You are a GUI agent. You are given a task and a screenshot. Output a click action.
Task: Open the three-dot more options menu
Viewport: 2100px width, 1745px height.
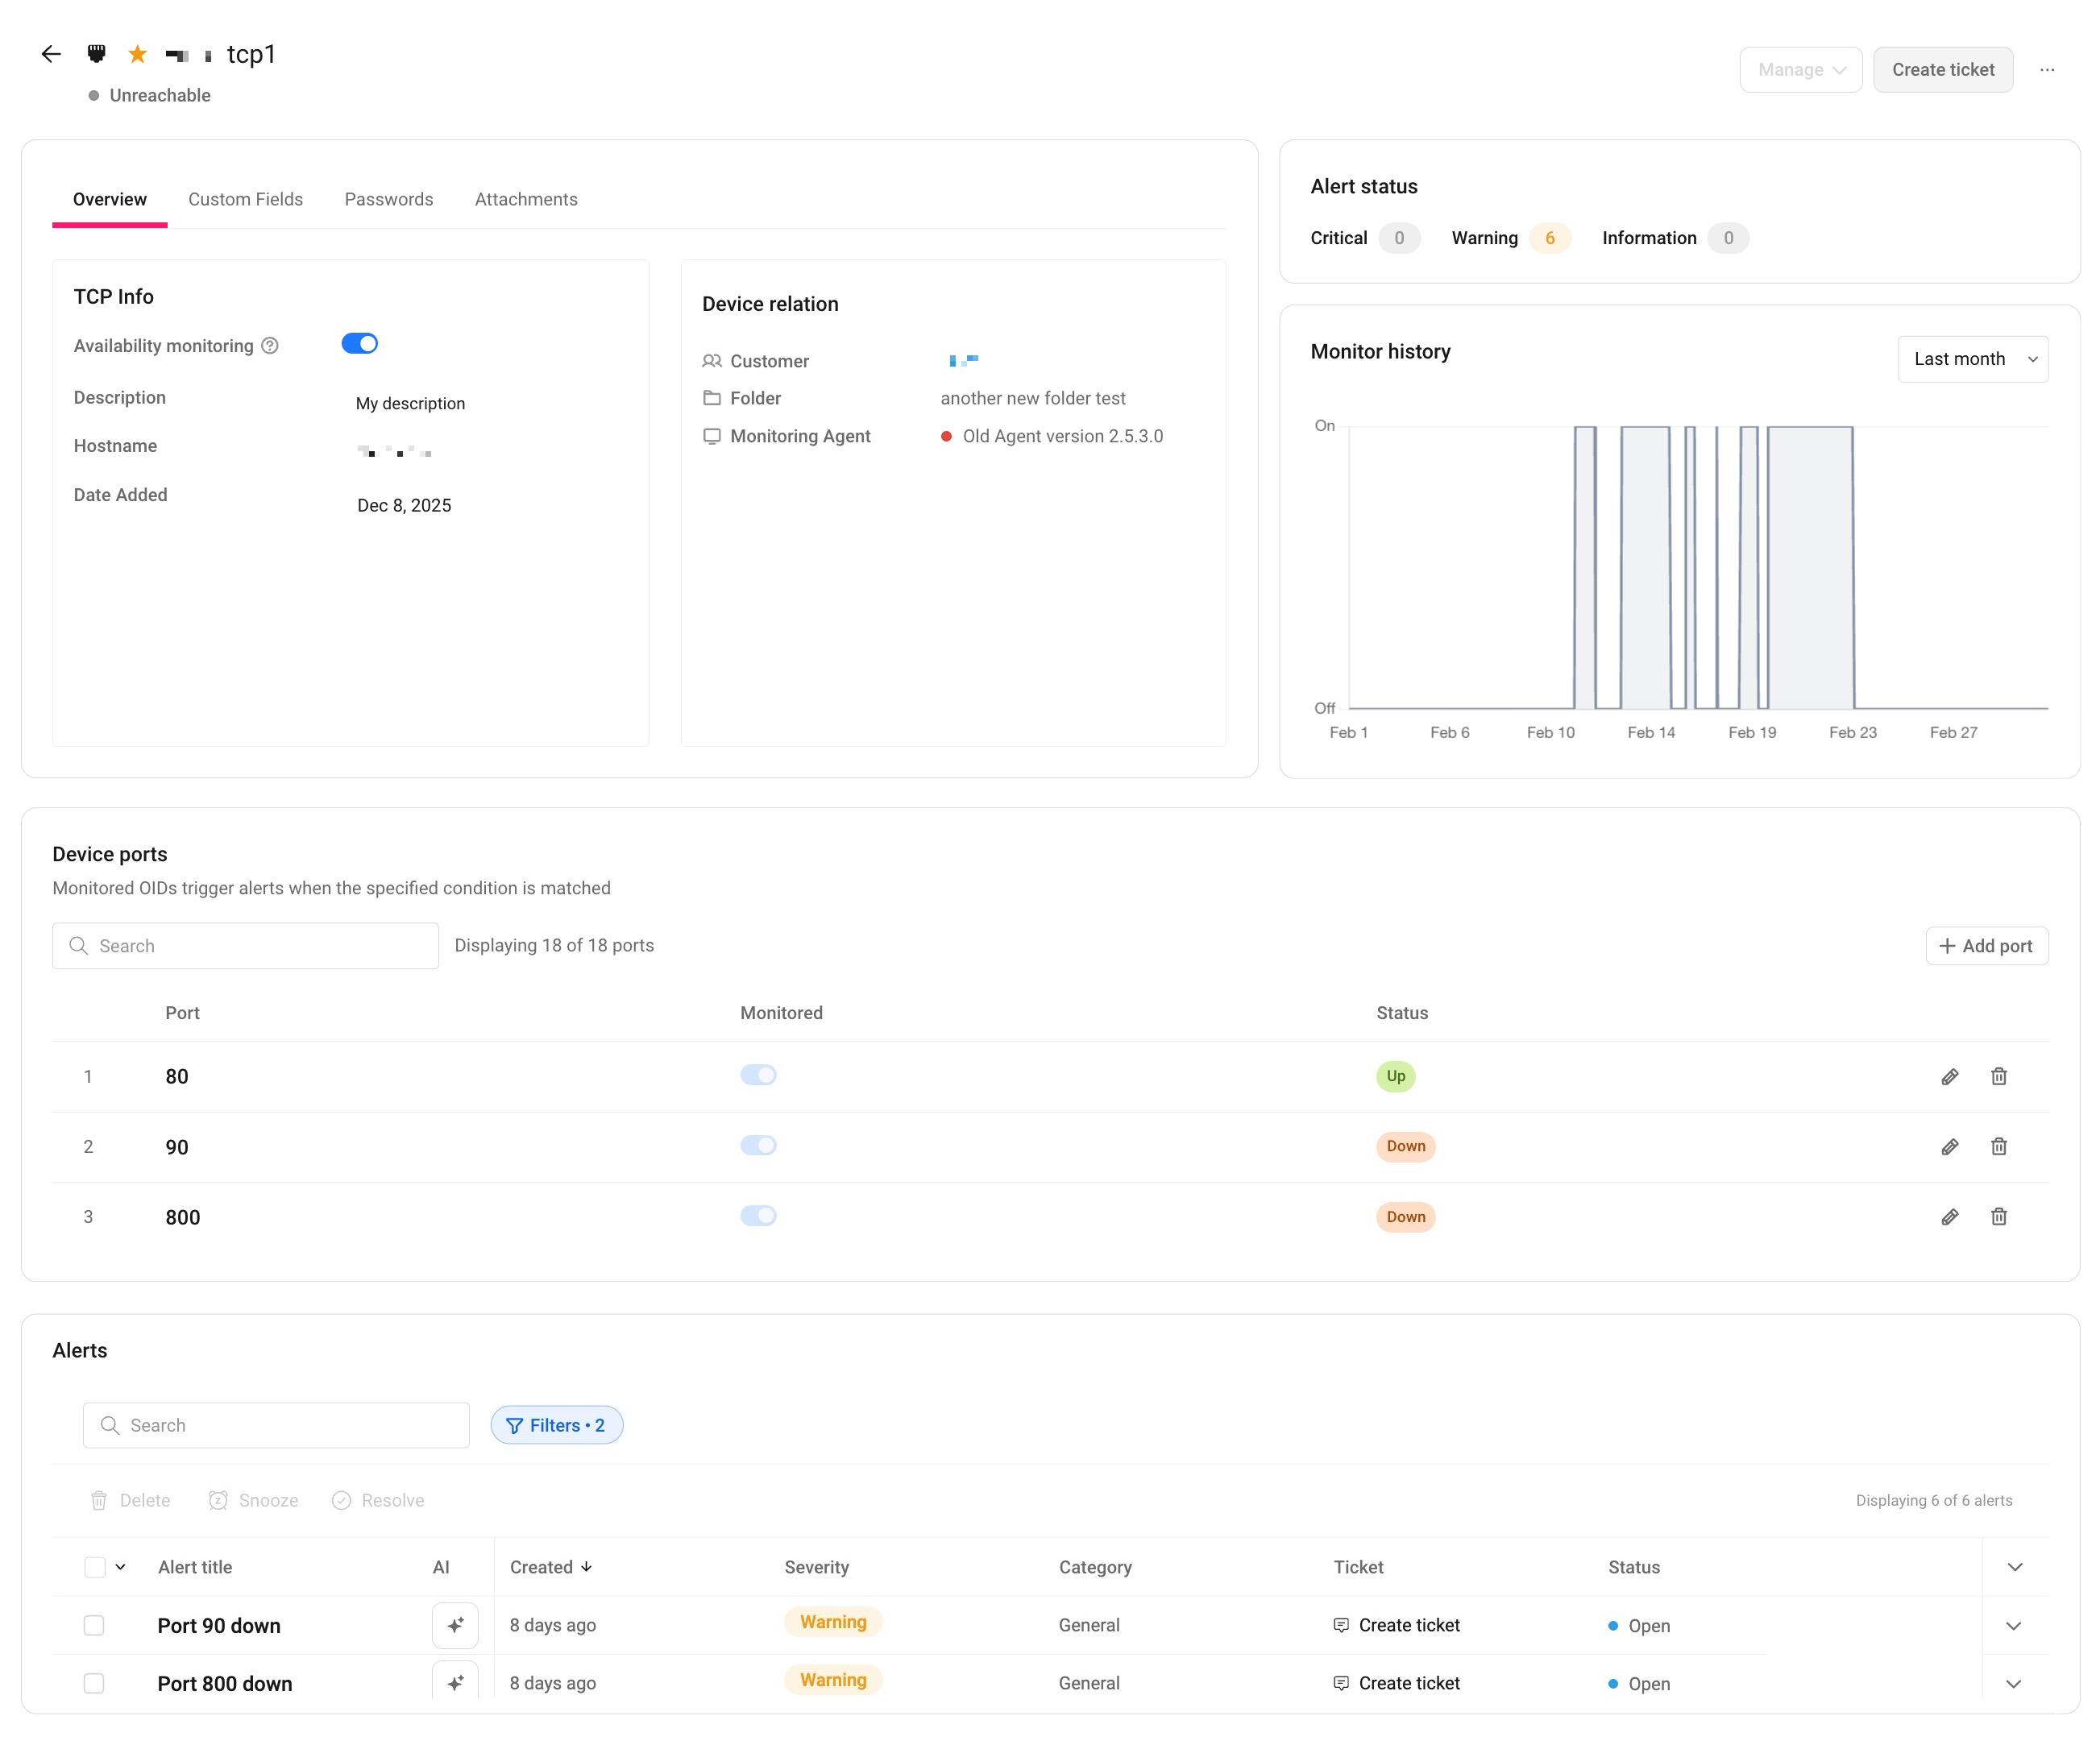coord(2047,70)
